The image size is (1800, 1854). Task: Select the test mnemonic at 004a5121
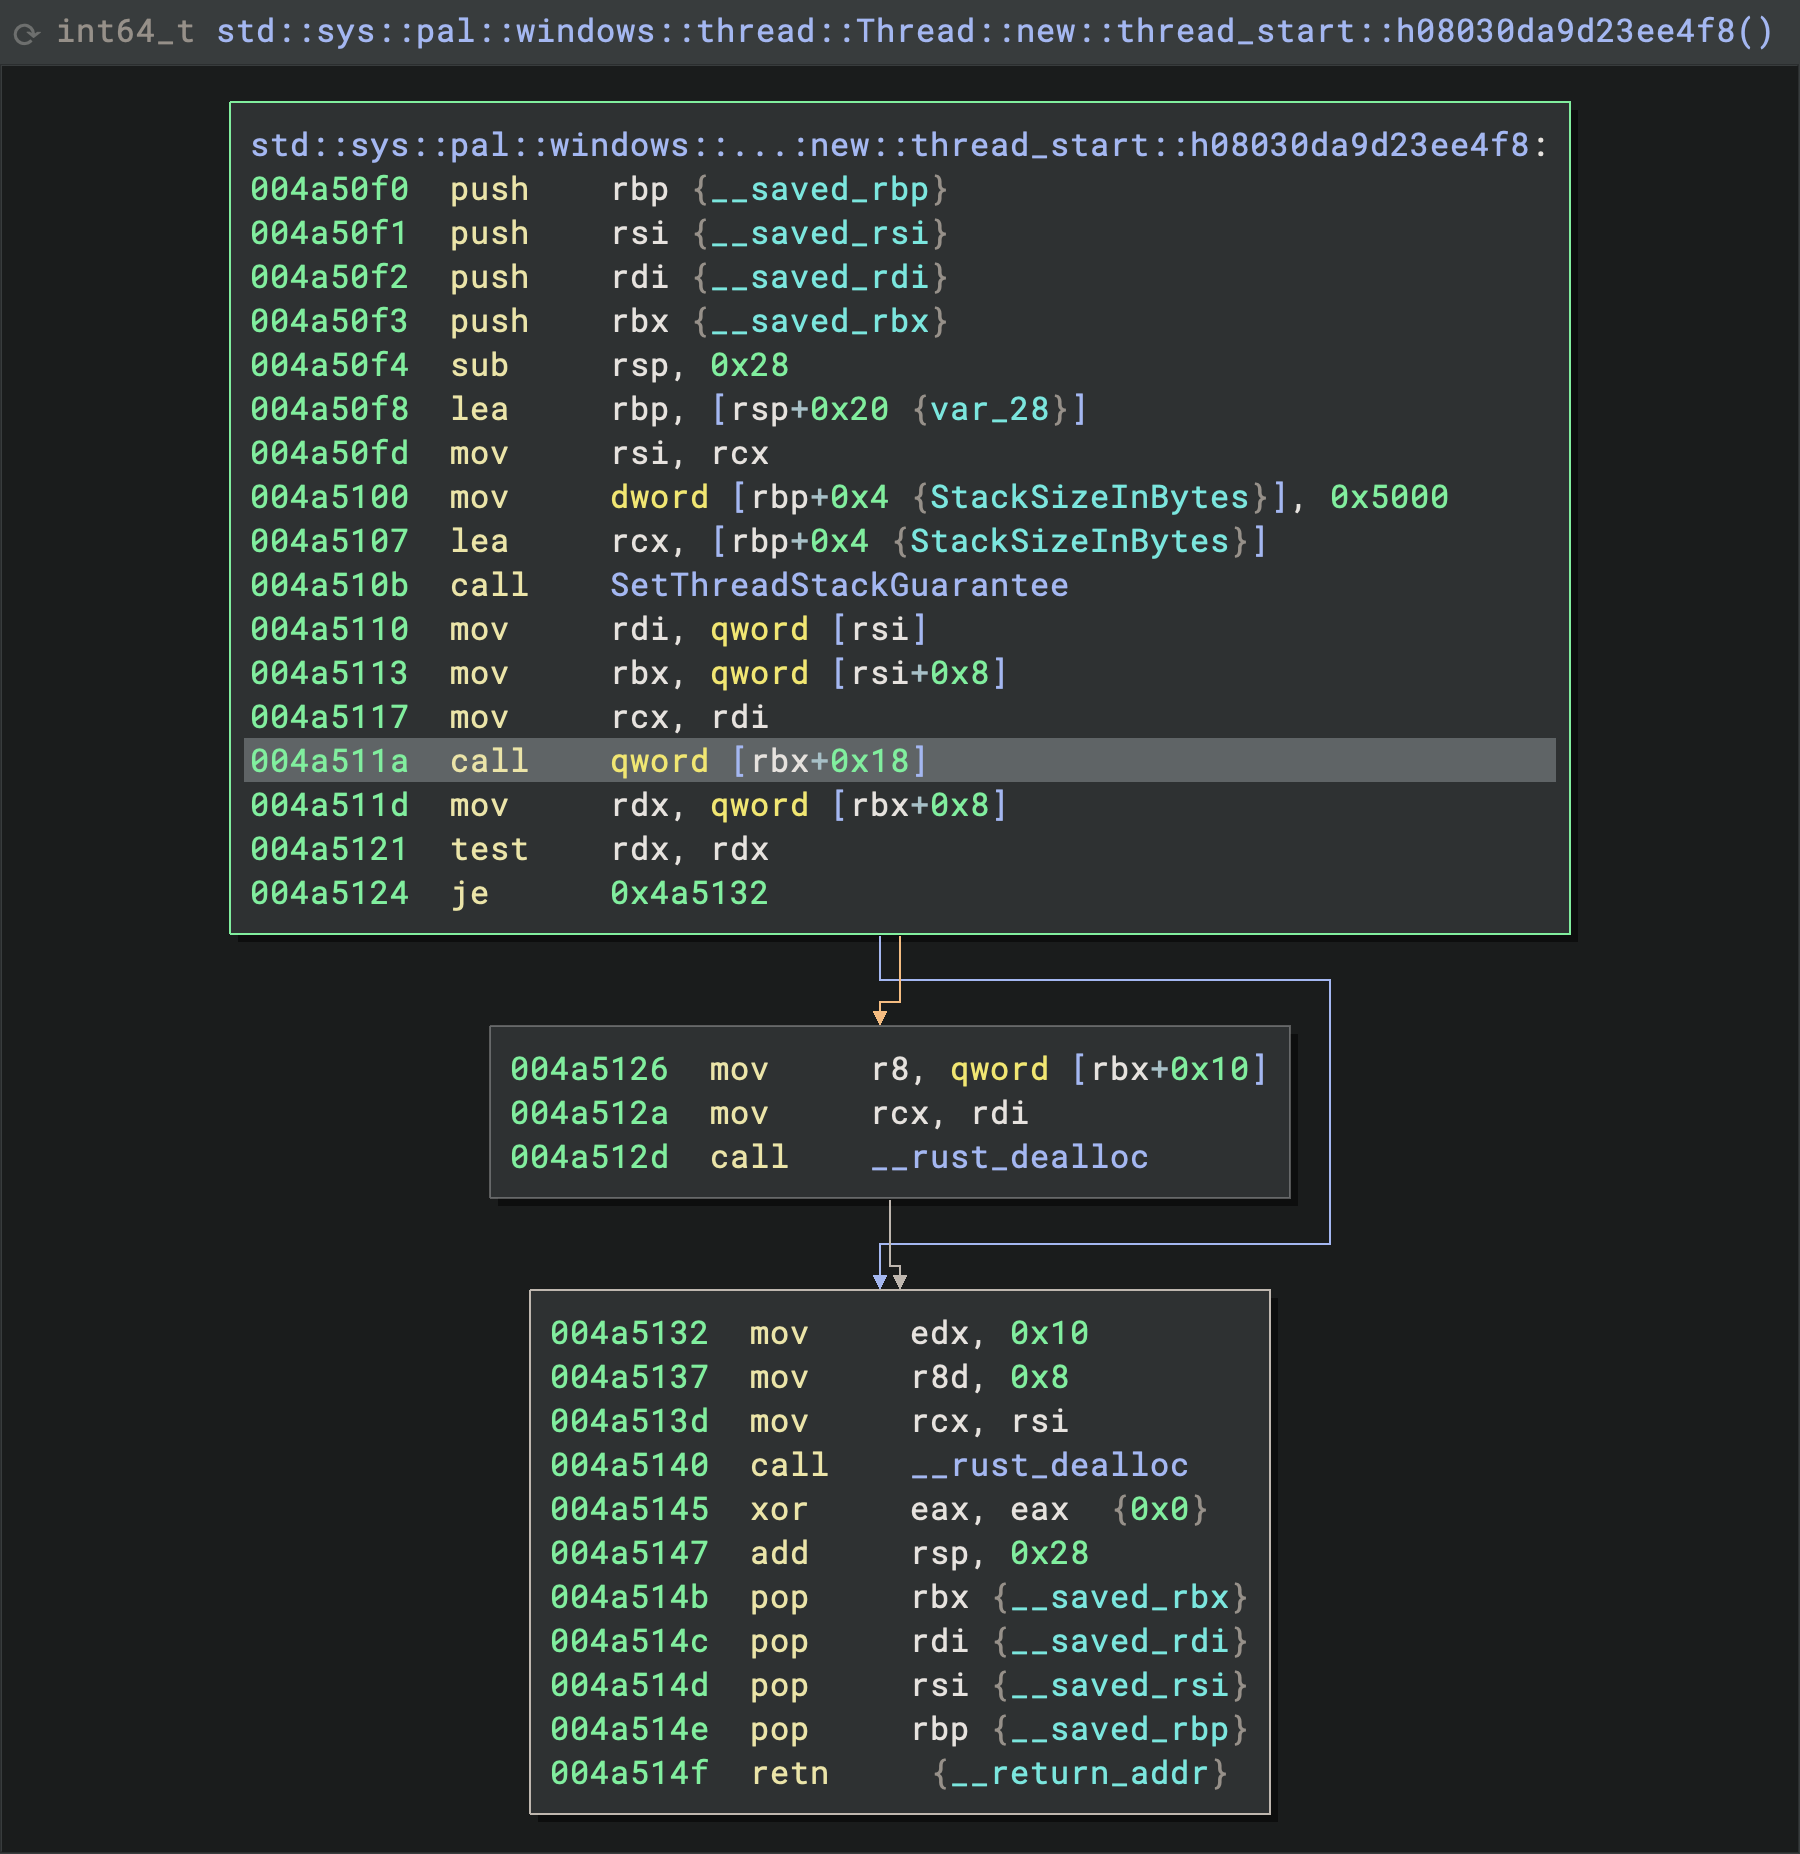point(488,849)
